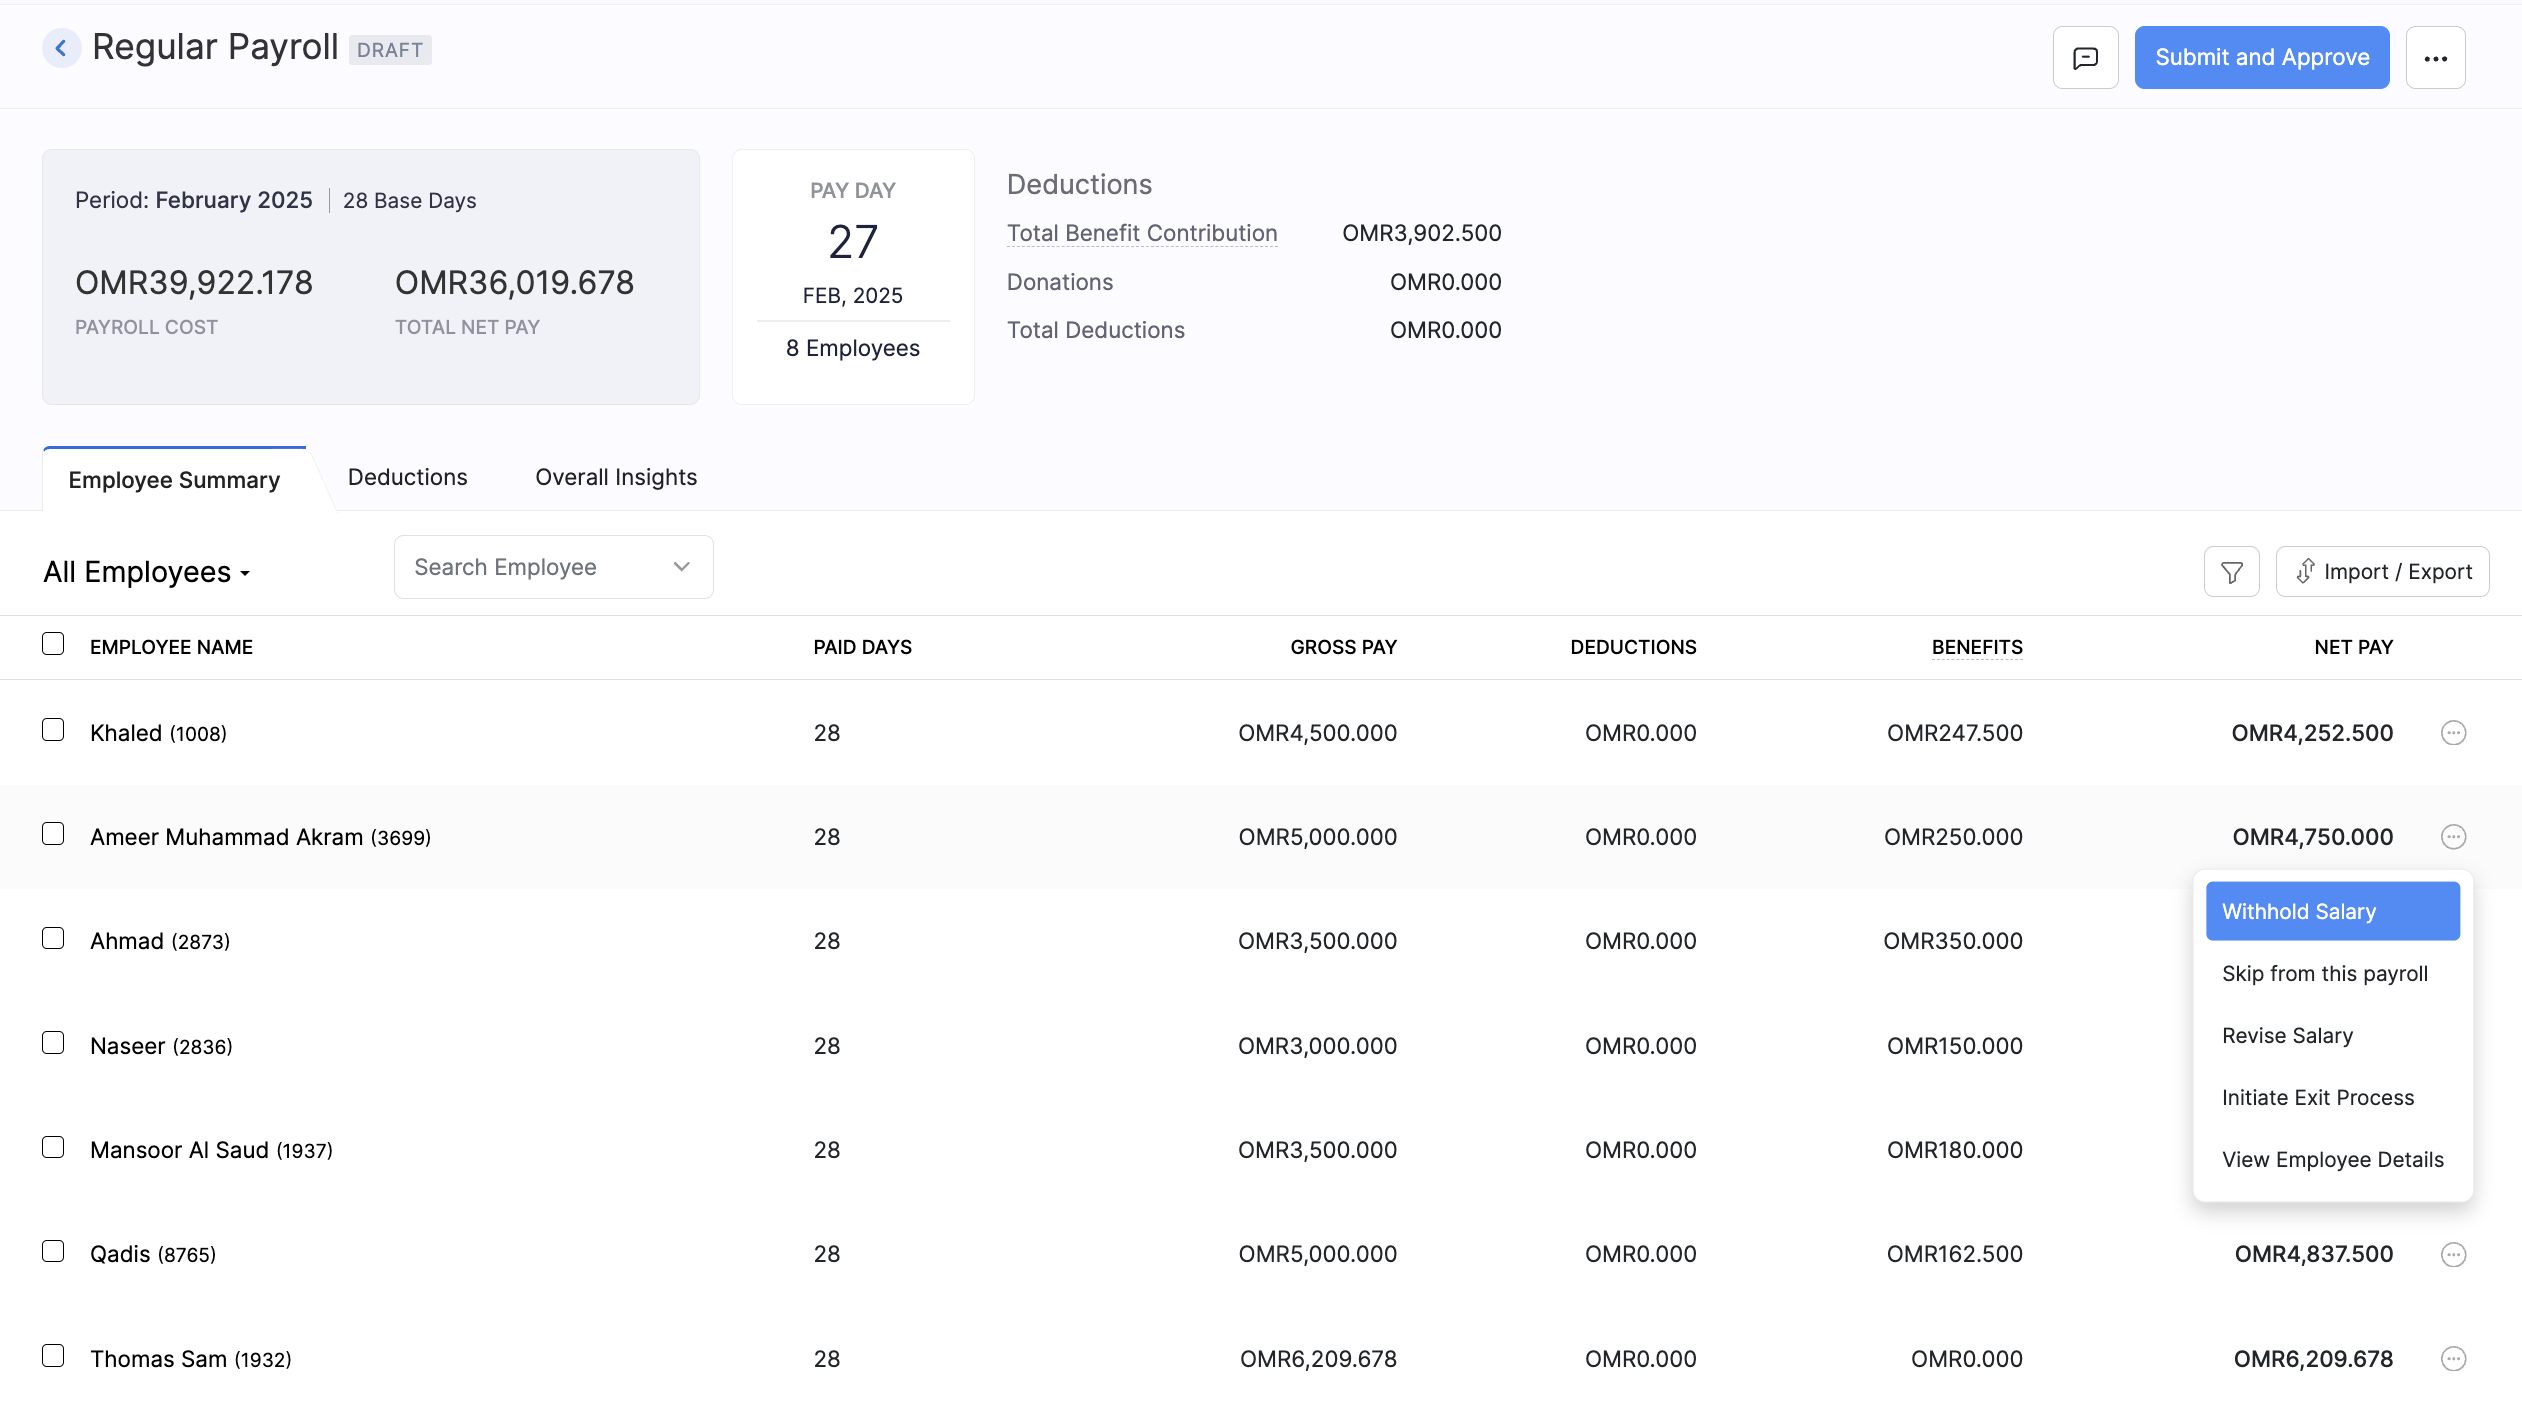Select Withhold Salary from the context menu

pos(2331,911)
